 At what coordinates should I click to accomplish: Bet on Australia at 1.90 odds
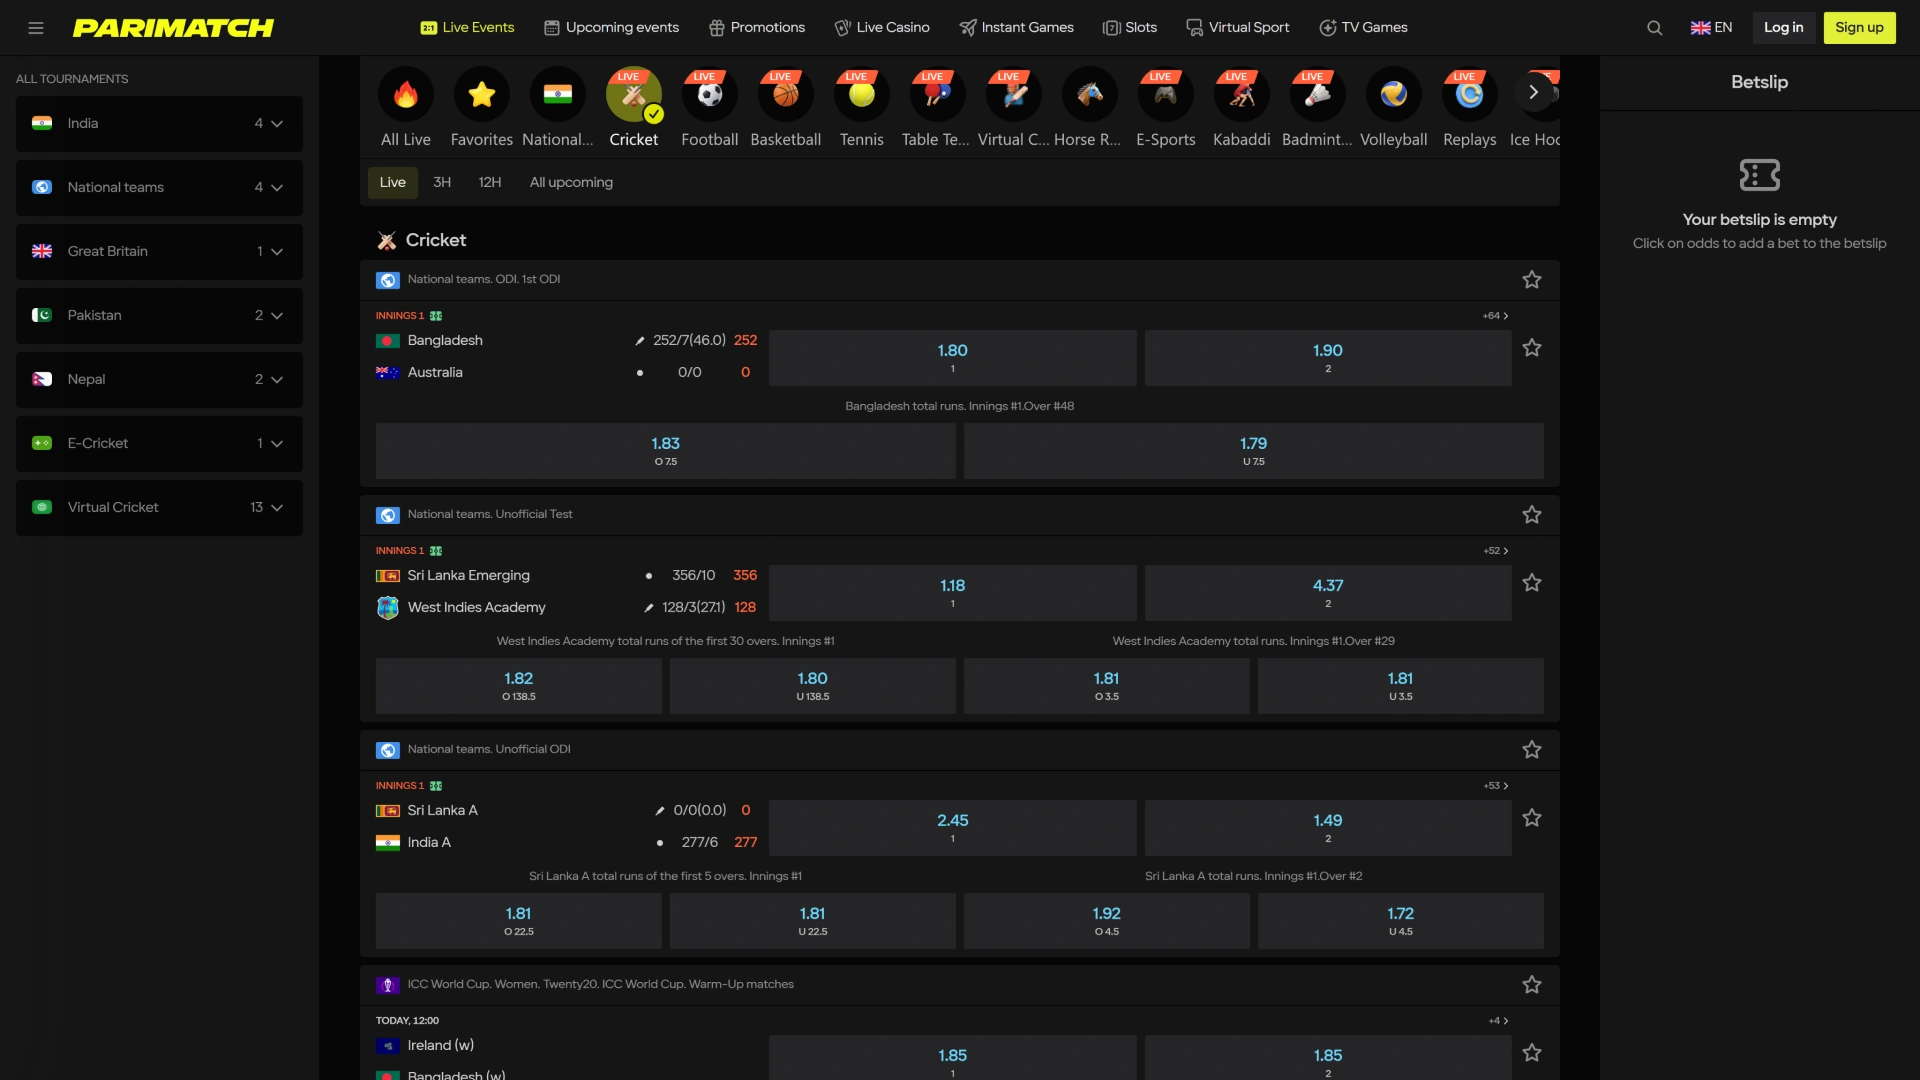click(1328, 358)
